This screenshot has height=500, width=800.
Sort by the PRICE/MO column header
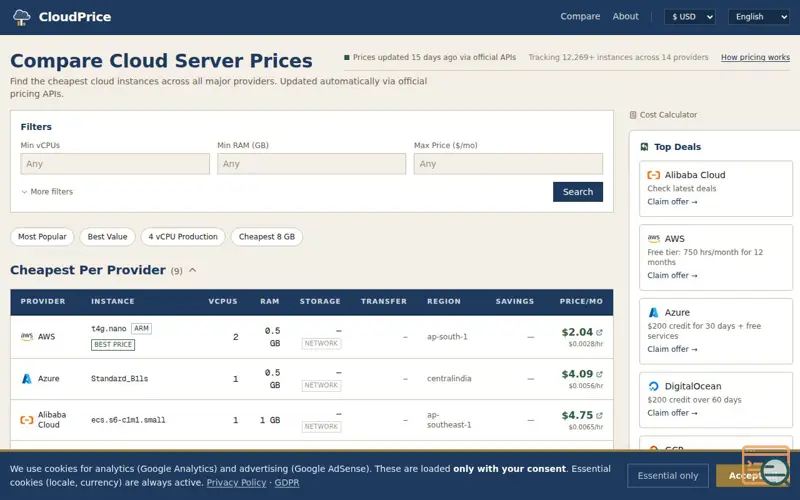pyautogui.click(x=581, y=302)
